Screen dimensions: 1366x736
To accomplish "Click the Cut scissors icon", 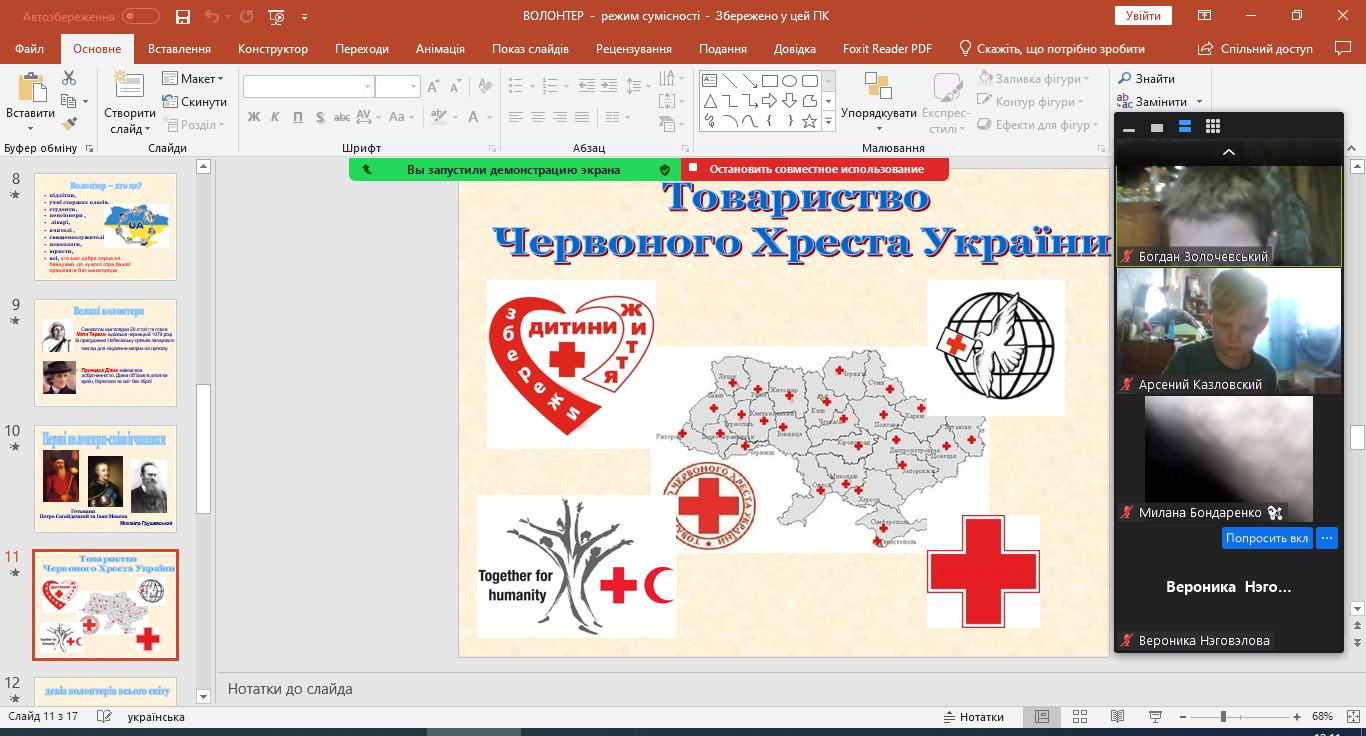I will (x=69, y=78).
